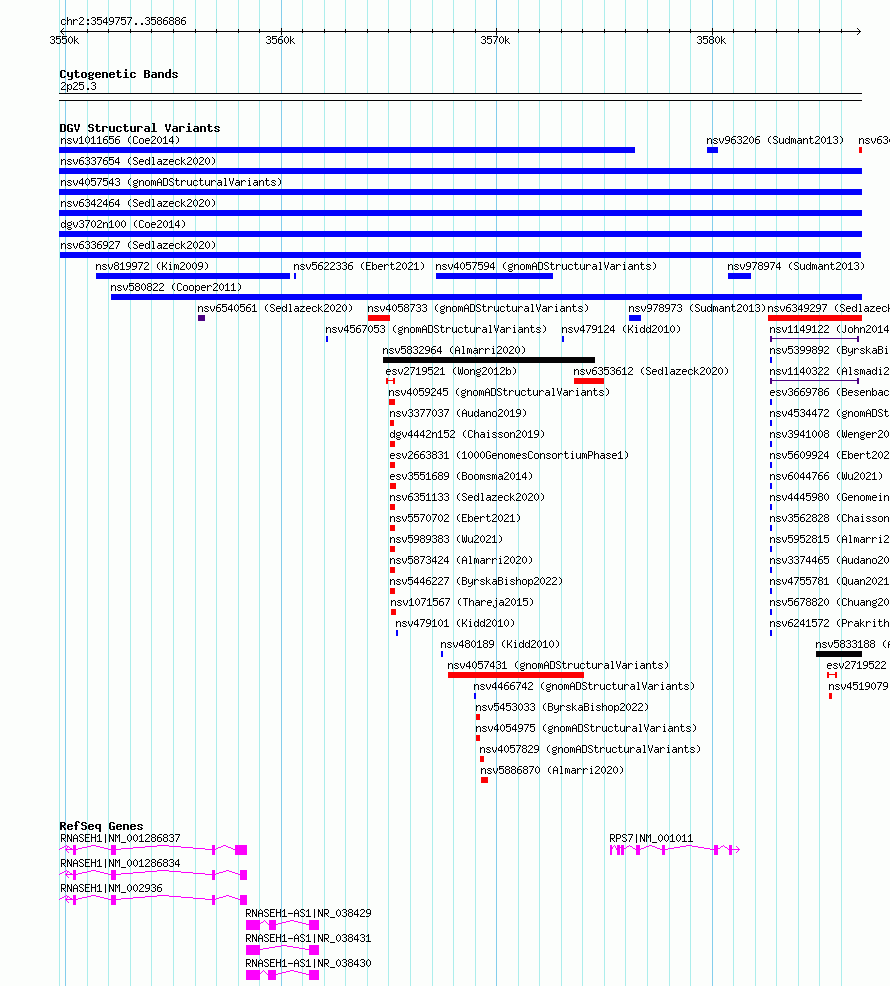This screenshot has height=986, width=890.
Task: Click nsv6351133 (Sedlazeck2020) label
Action: [467, 497]
